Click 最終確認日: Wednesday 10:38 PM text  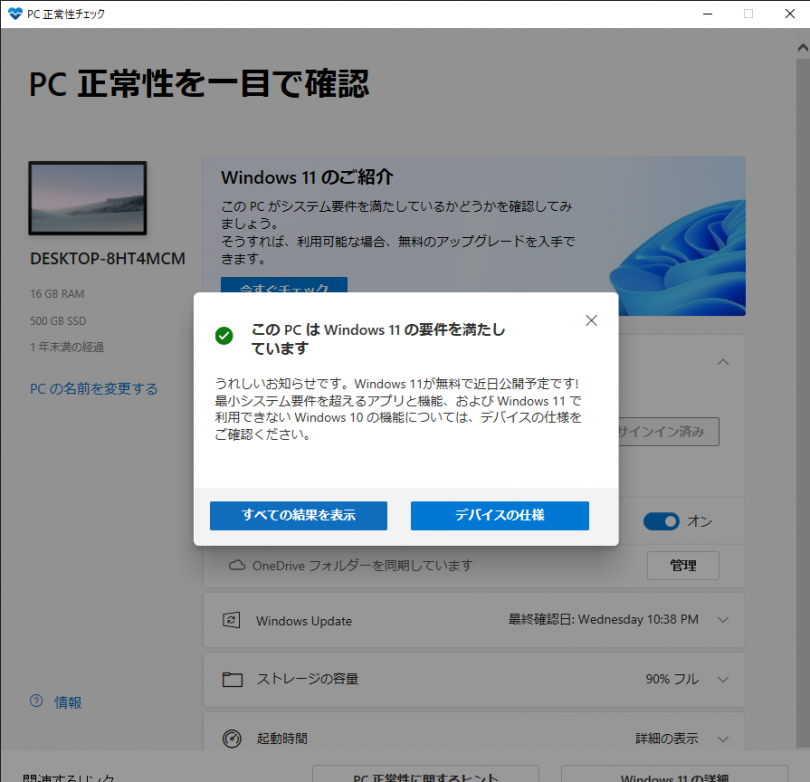pyautogui.click(x=603, y=619)
